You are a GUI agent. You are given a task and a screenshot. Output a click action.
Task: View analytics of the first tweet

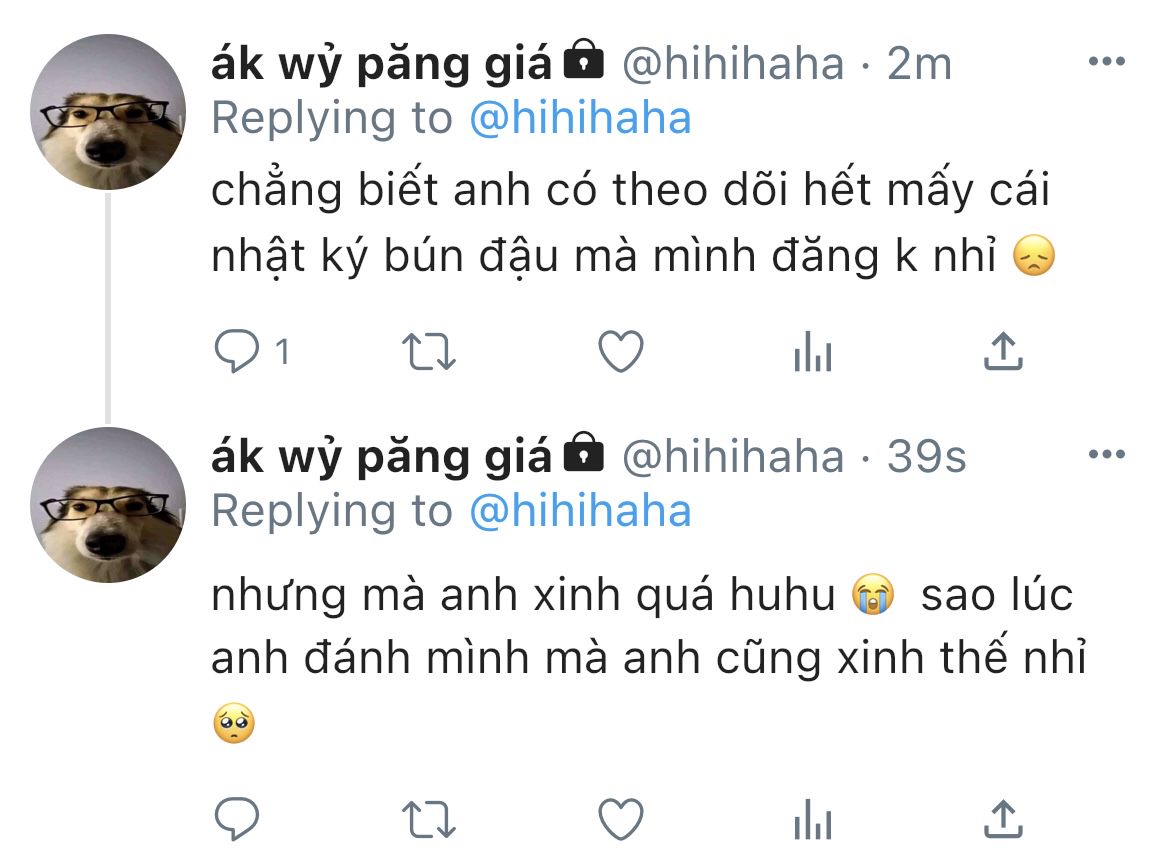[x=813, y=351]
